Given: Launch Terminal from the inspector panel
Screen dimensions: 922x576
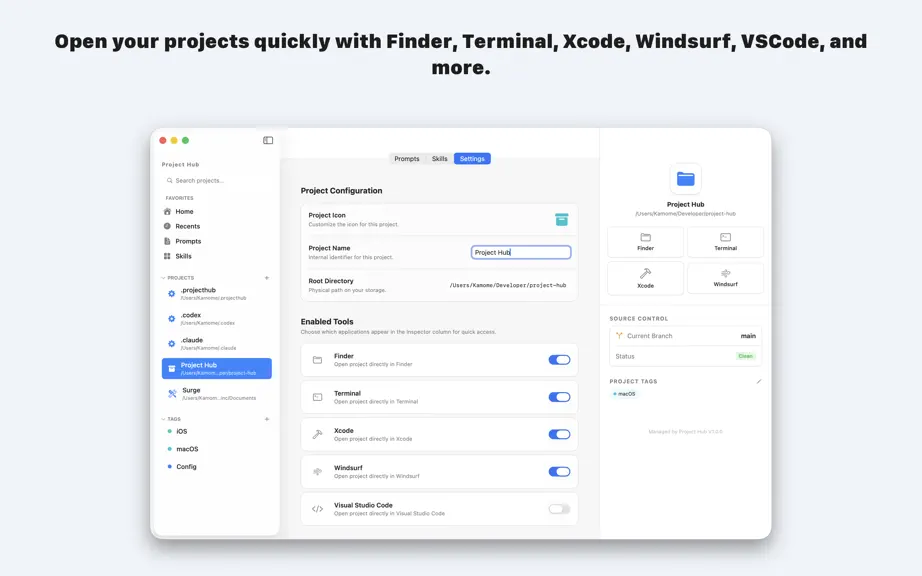Looking at the screenshot, I should pyautogui.click(x=725, y=242).
